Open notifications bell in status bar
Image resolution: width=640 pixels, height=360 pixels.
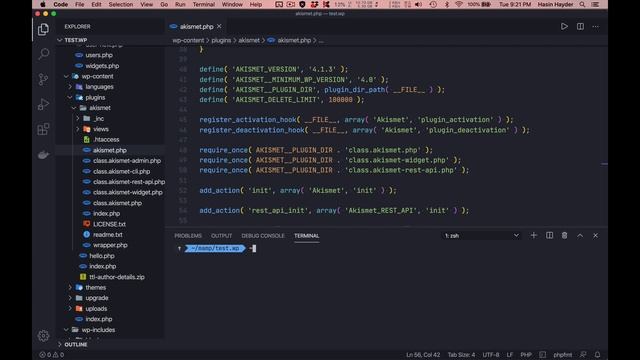597,355
